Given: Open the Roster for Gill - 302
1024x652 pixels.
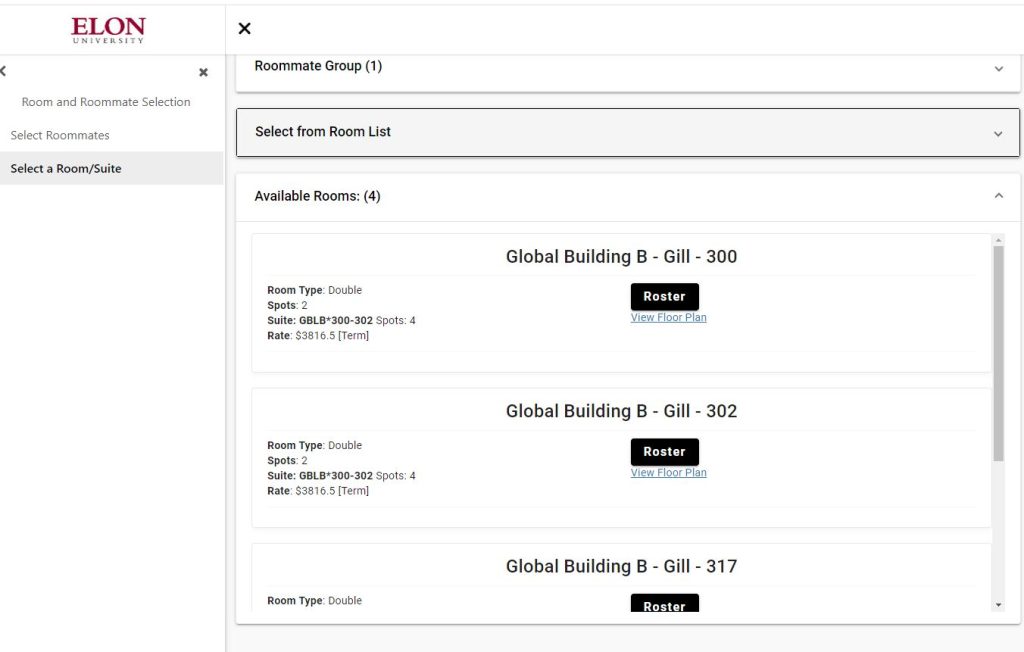Looking at the screenshot, I should pyautogui.click(x=664, y=452).
